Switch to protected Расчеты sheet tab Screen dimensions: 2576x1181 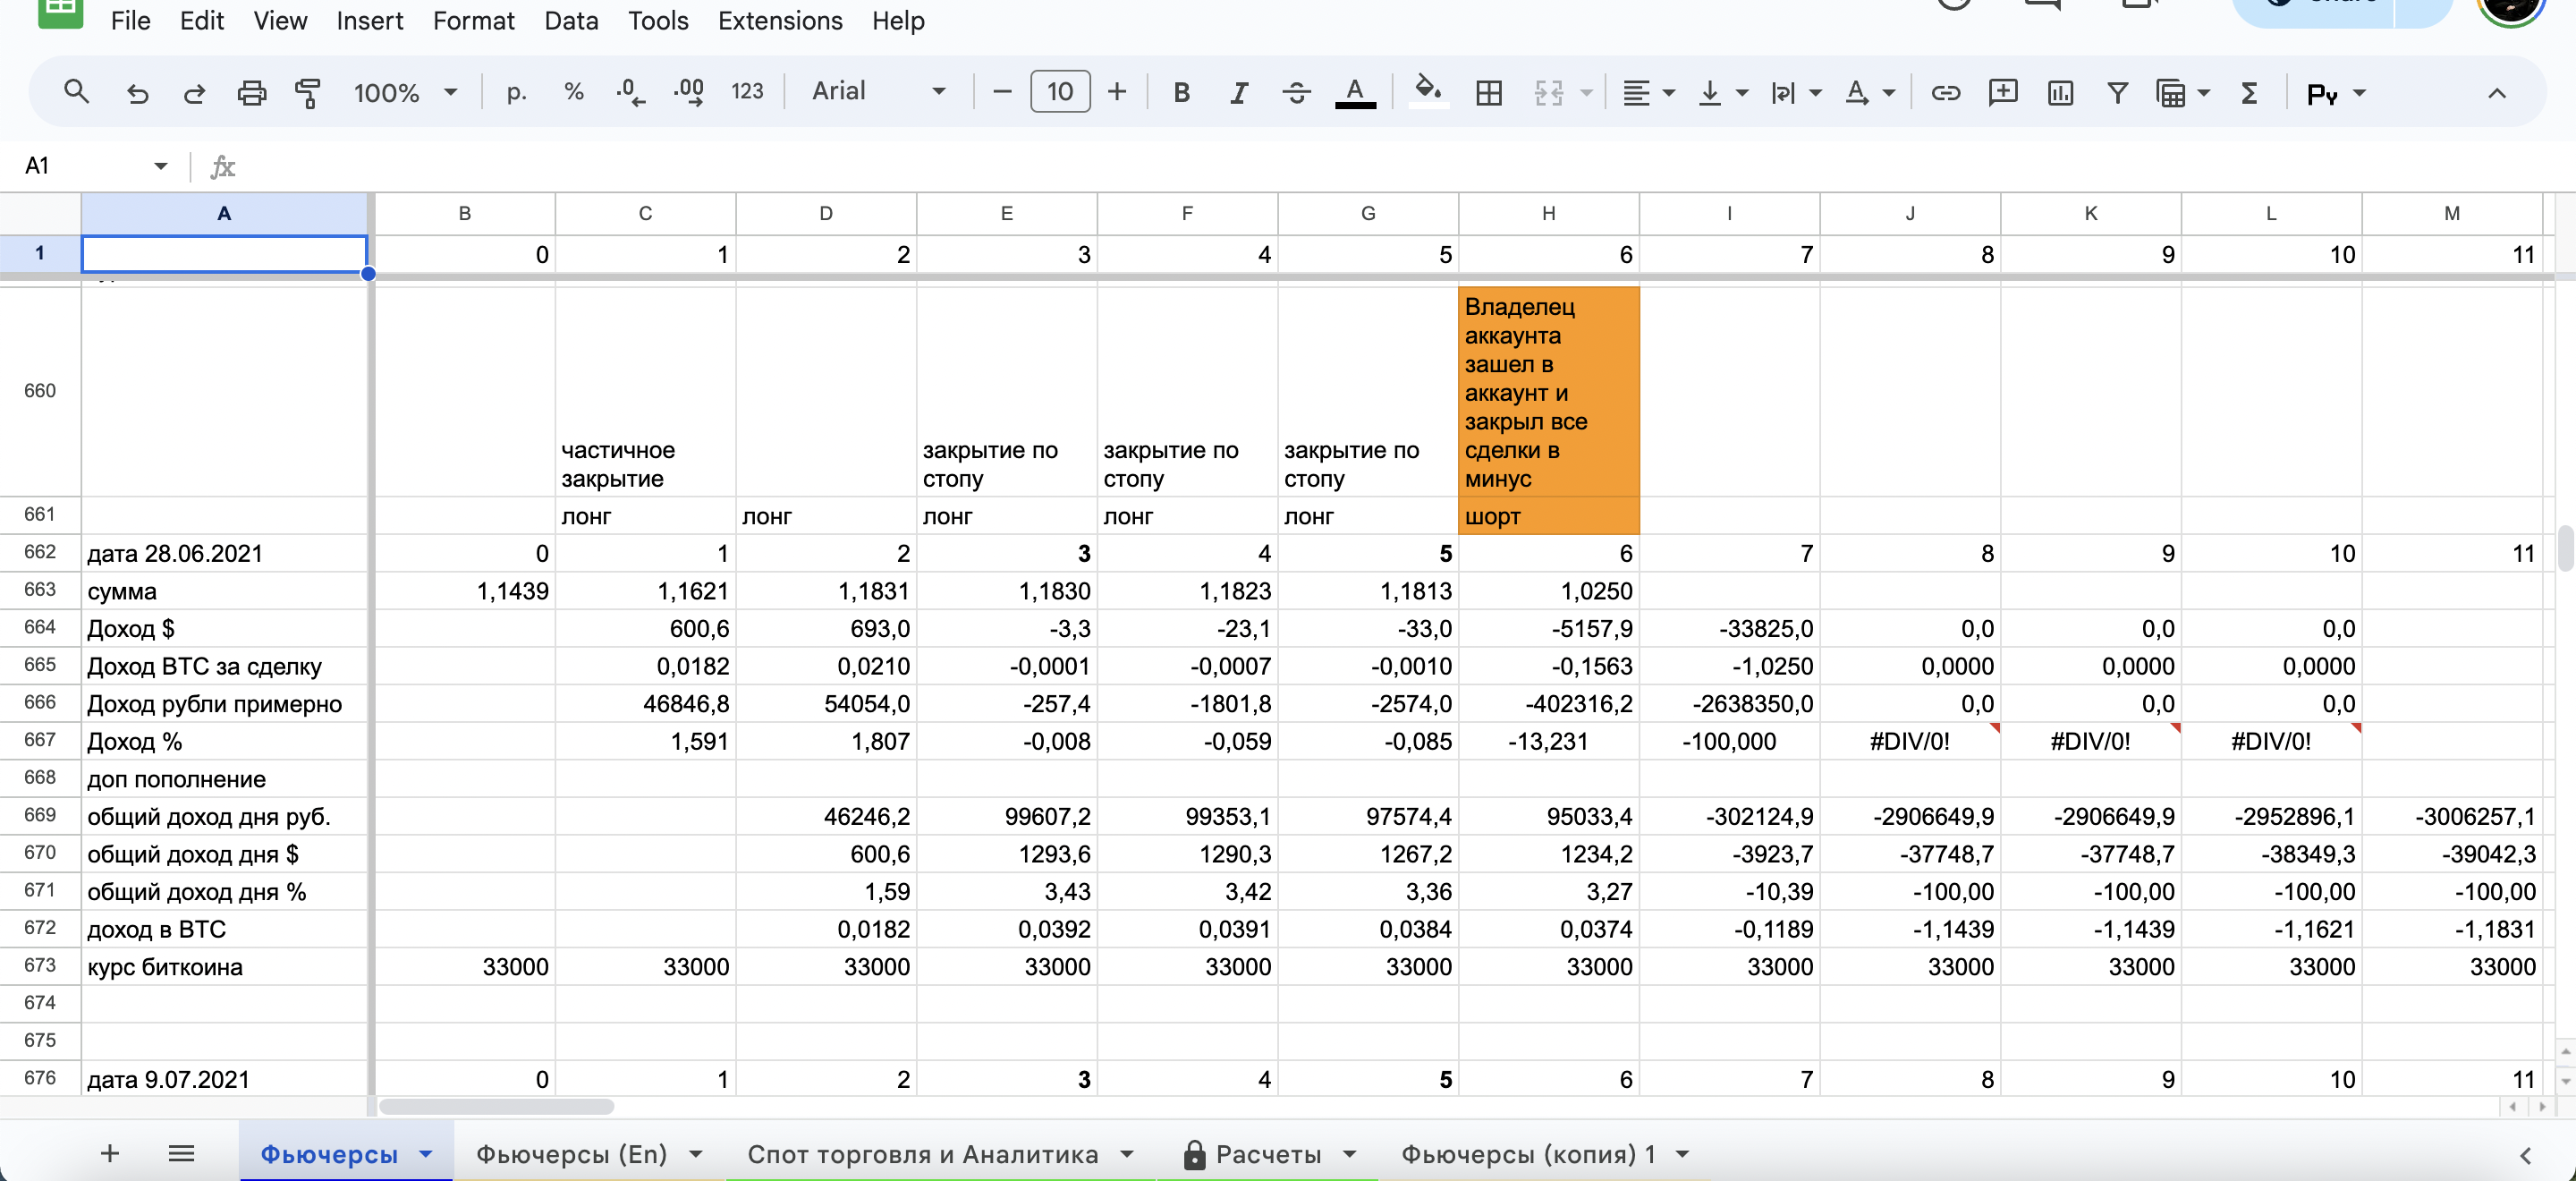tap(1268, 1154)
